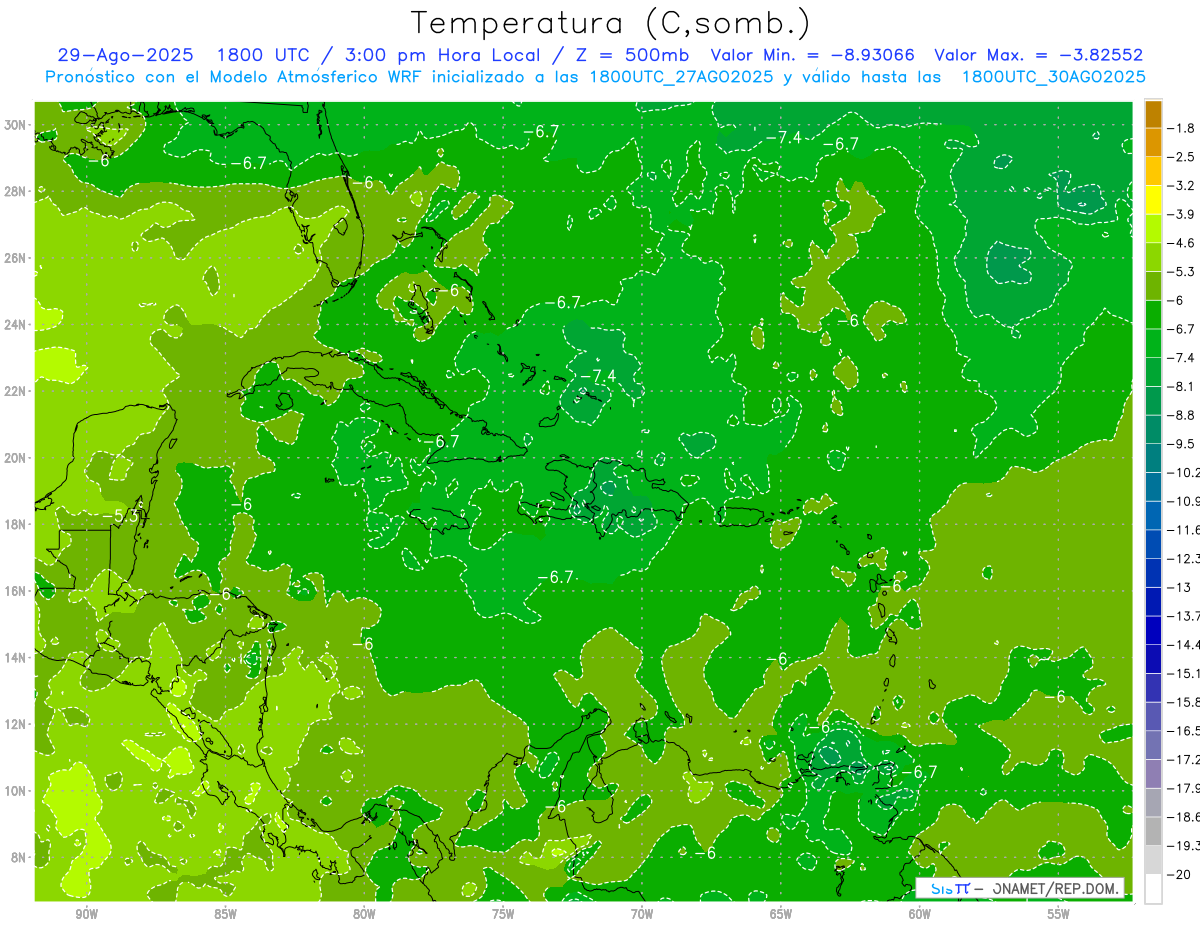Image resolution: width=1200 pixels, height=927 pixels.
Task: Click the 80W longitude axis label
Action: click(364, 914)
